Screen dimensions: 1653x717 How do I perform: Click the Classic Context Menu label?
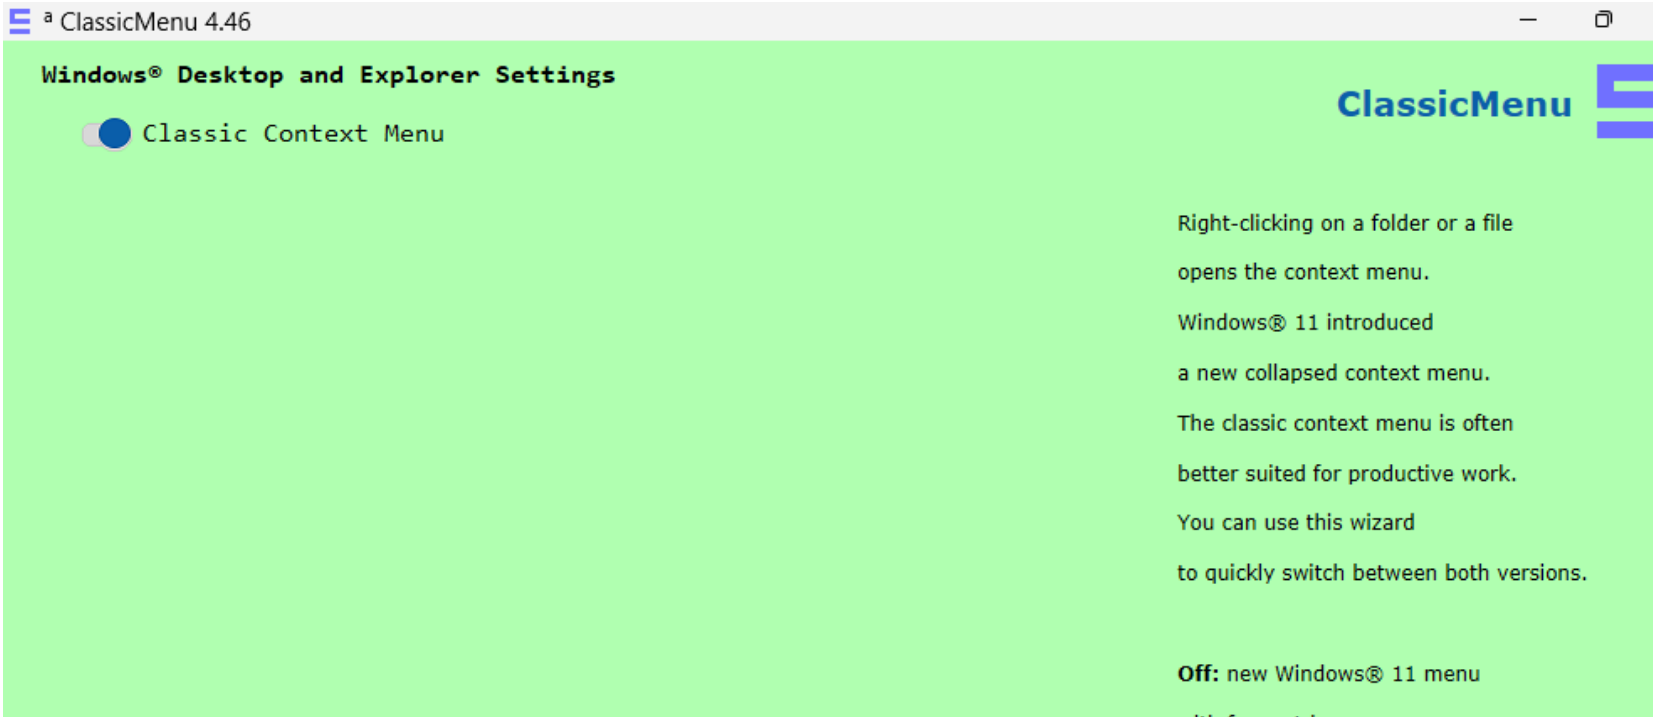click(x=292, y=133)
